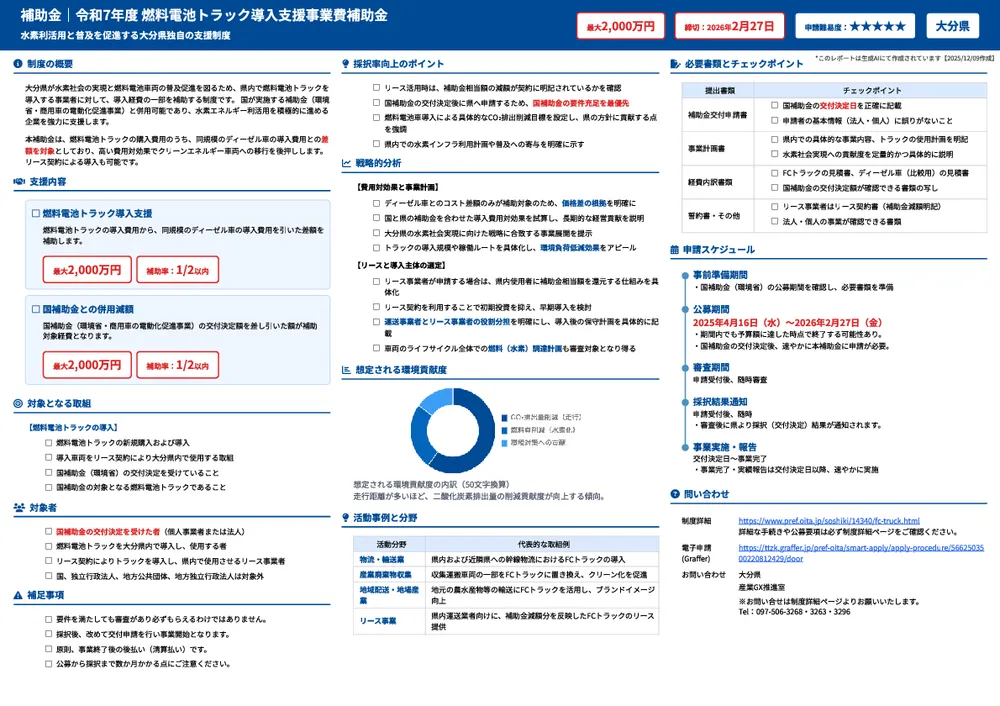Click the document icon beside 必要書類とチェックポイント
1000x706 pixels.
[675, 64]
